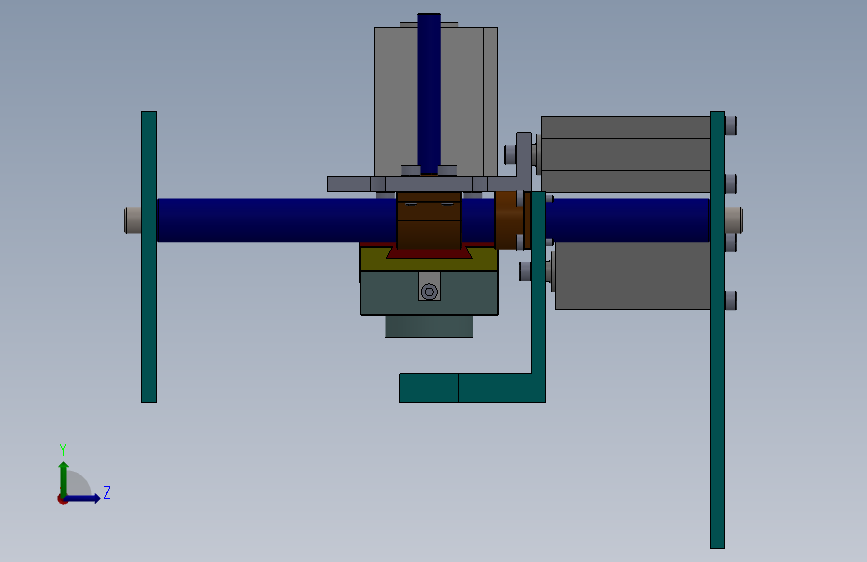The width and height of the screenshot is (867, 562).
Task: Select the topmost bolt head on the right plate
Action: [730, 125]
